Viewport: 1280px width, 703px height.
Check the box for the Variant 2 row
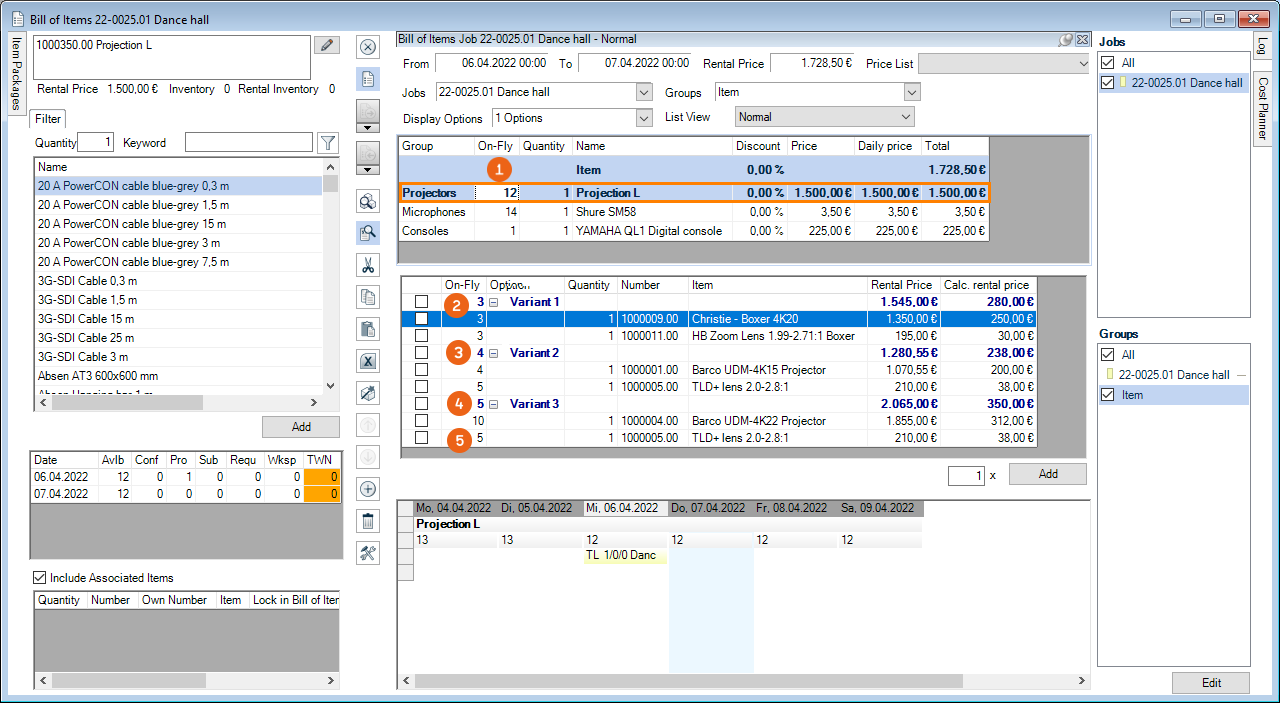421,353
